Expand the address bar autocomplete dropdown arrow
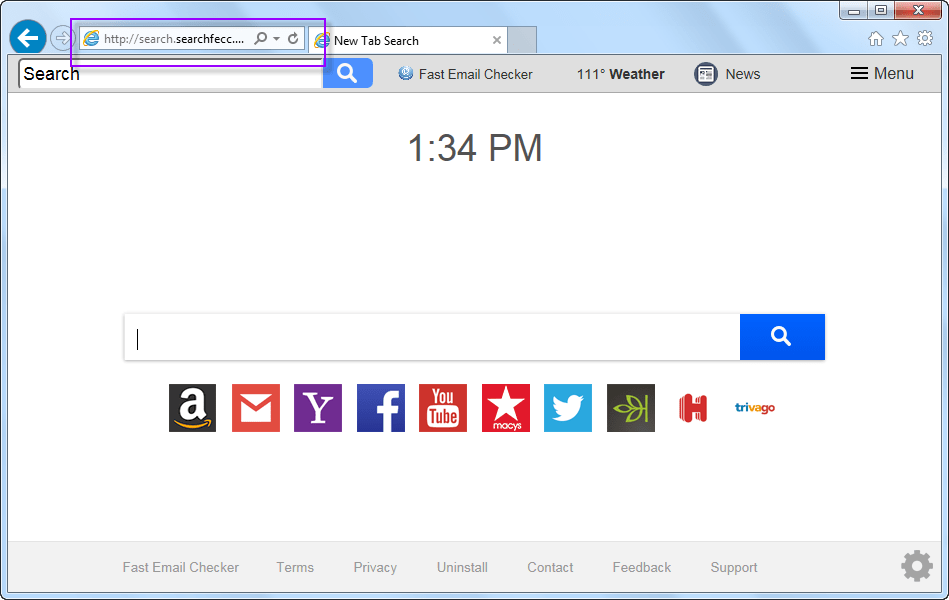 [277, 39]
